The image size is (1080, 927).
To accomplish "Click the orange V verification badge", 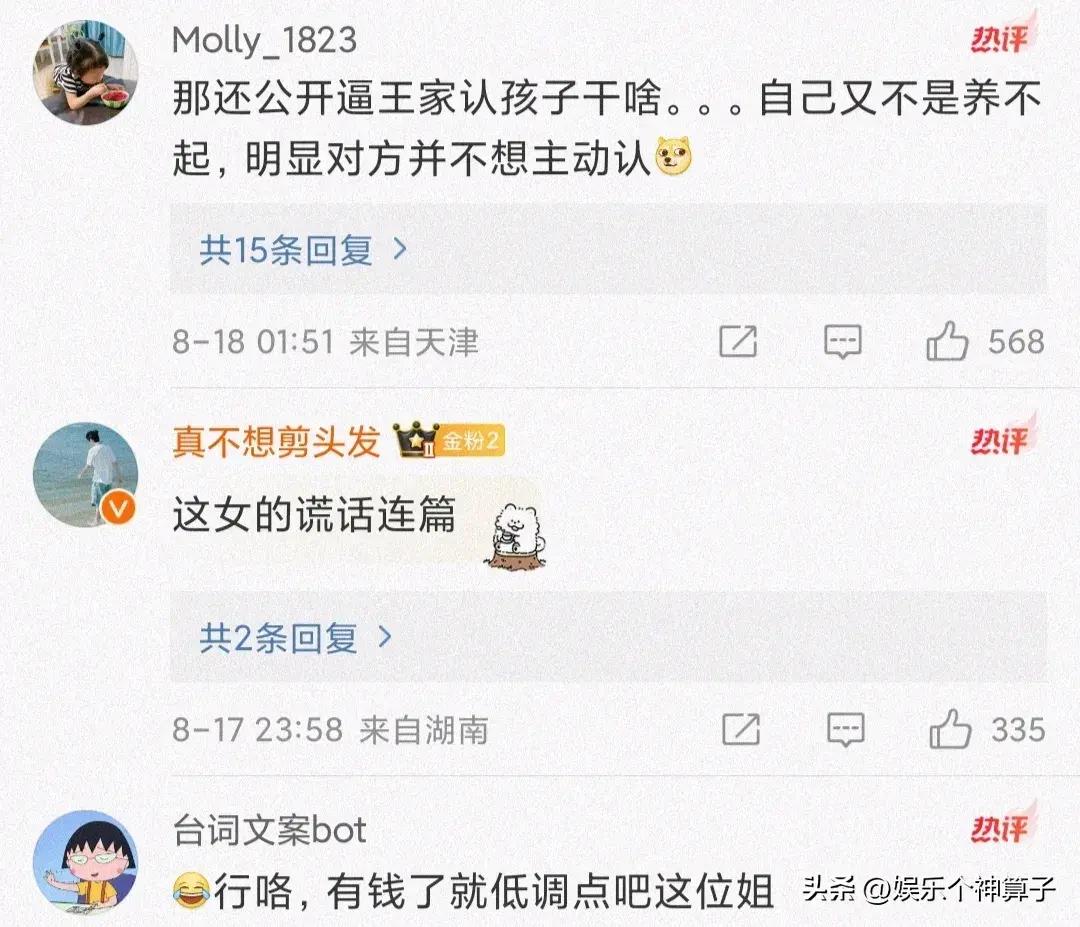I will pos(118,509).
